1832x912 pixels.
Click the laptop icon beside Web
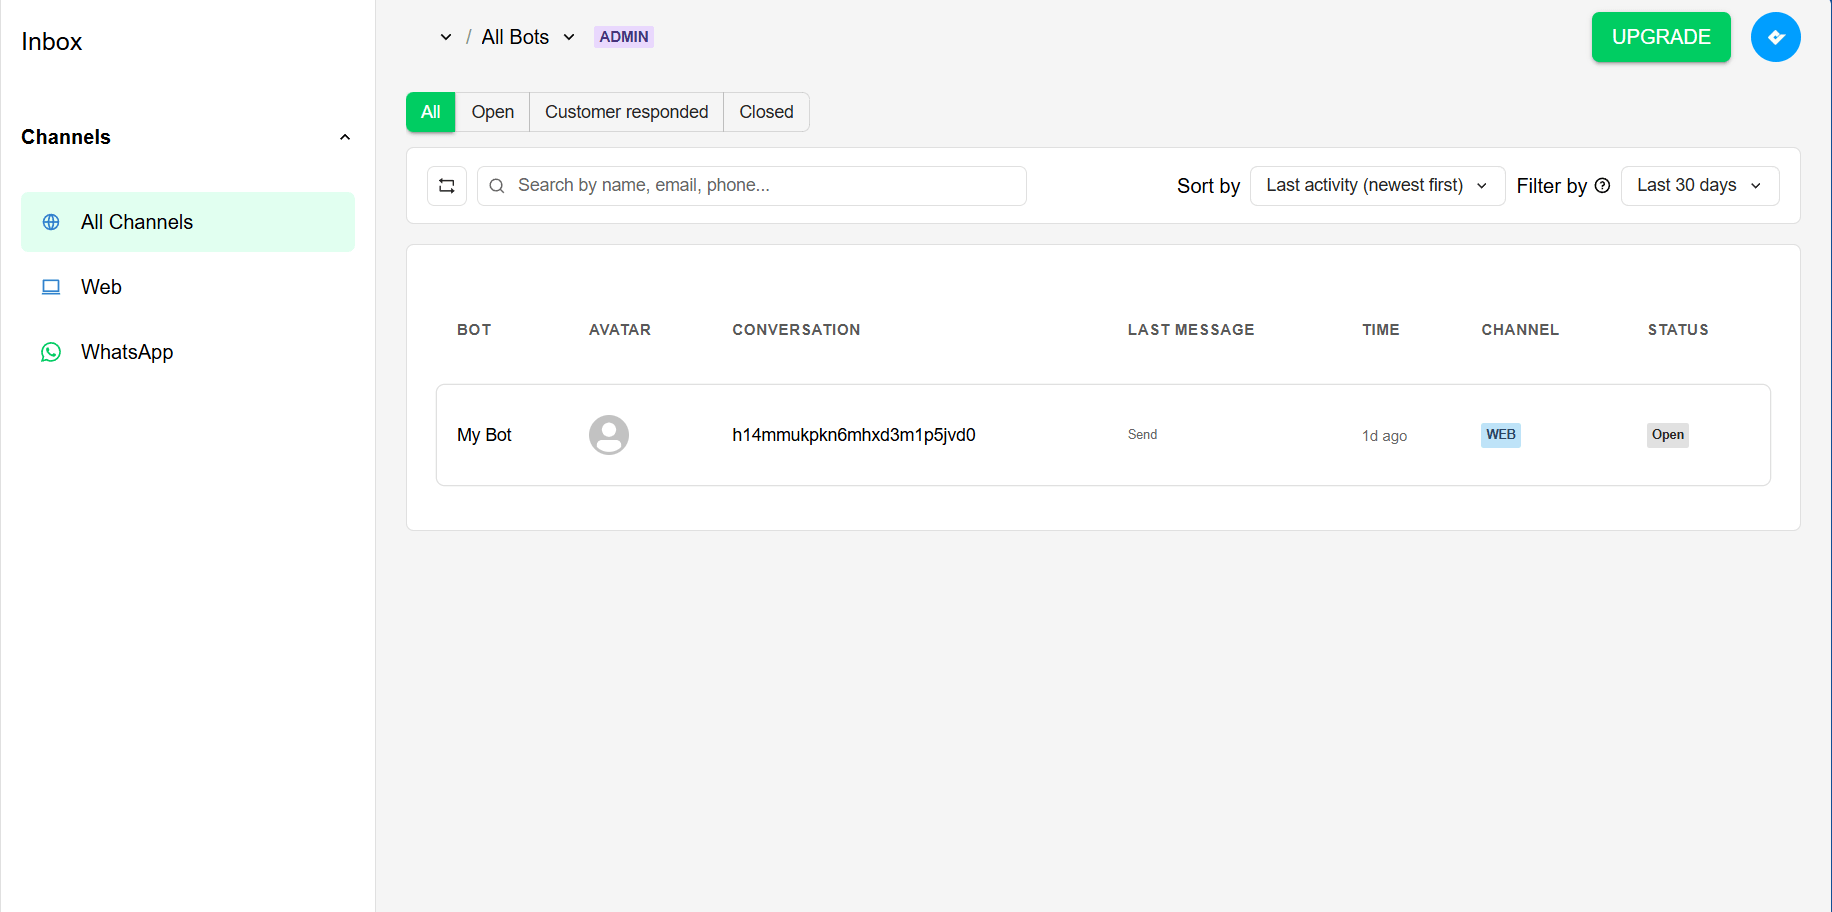click(51, 287)
